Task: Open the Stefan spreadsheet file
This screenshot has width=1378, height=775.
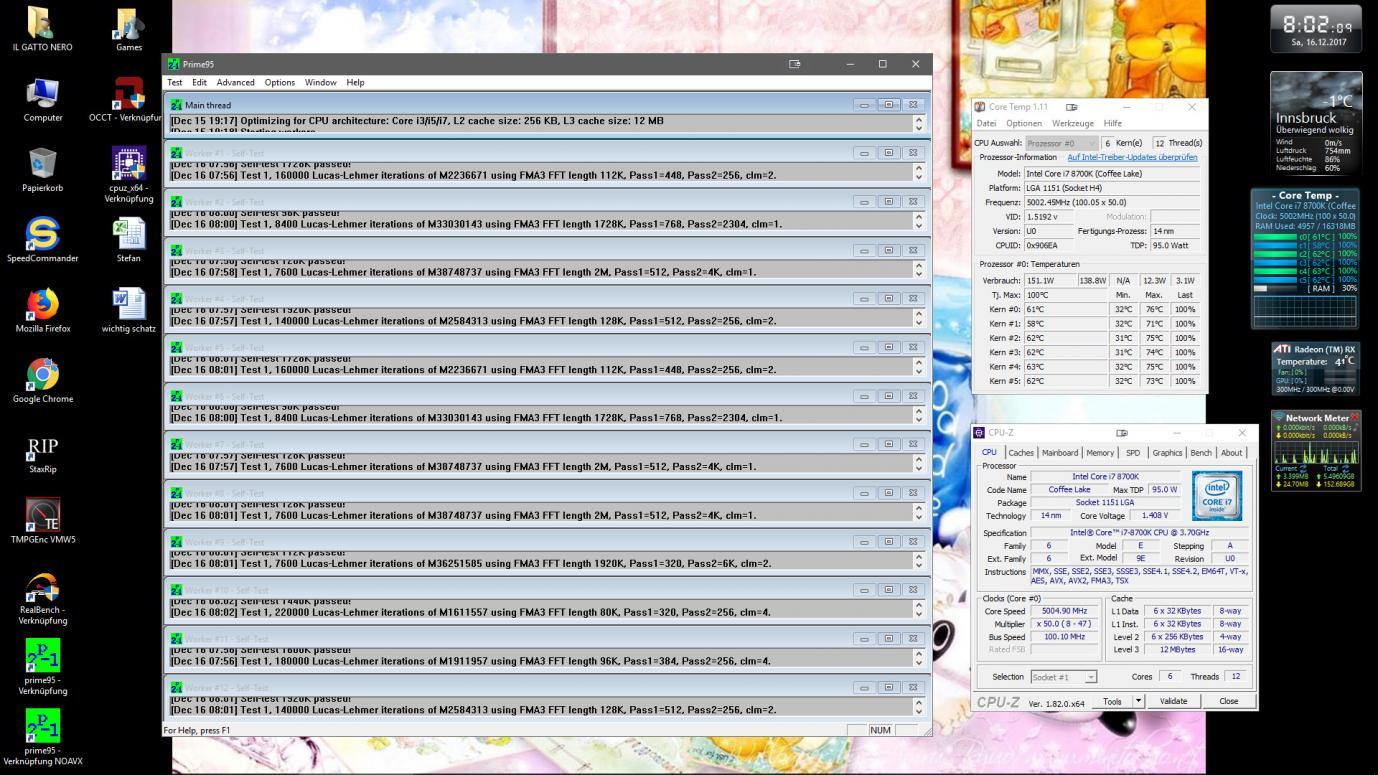Action: [x=129, y=234]
